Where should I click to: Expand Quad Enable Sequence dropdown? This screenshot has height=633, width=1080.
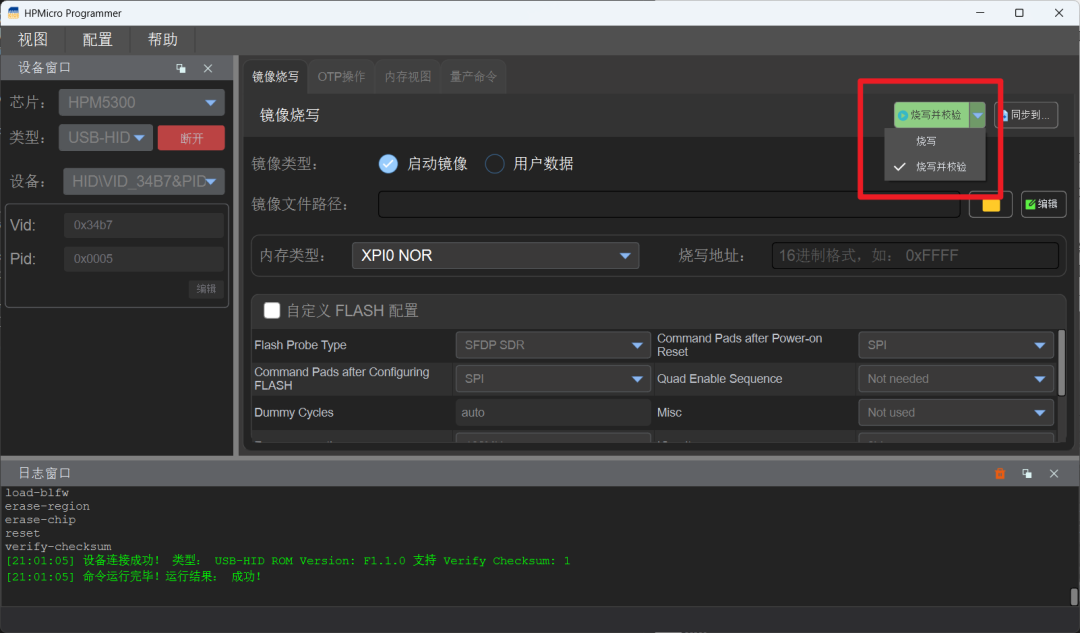[x=955, y=379]
